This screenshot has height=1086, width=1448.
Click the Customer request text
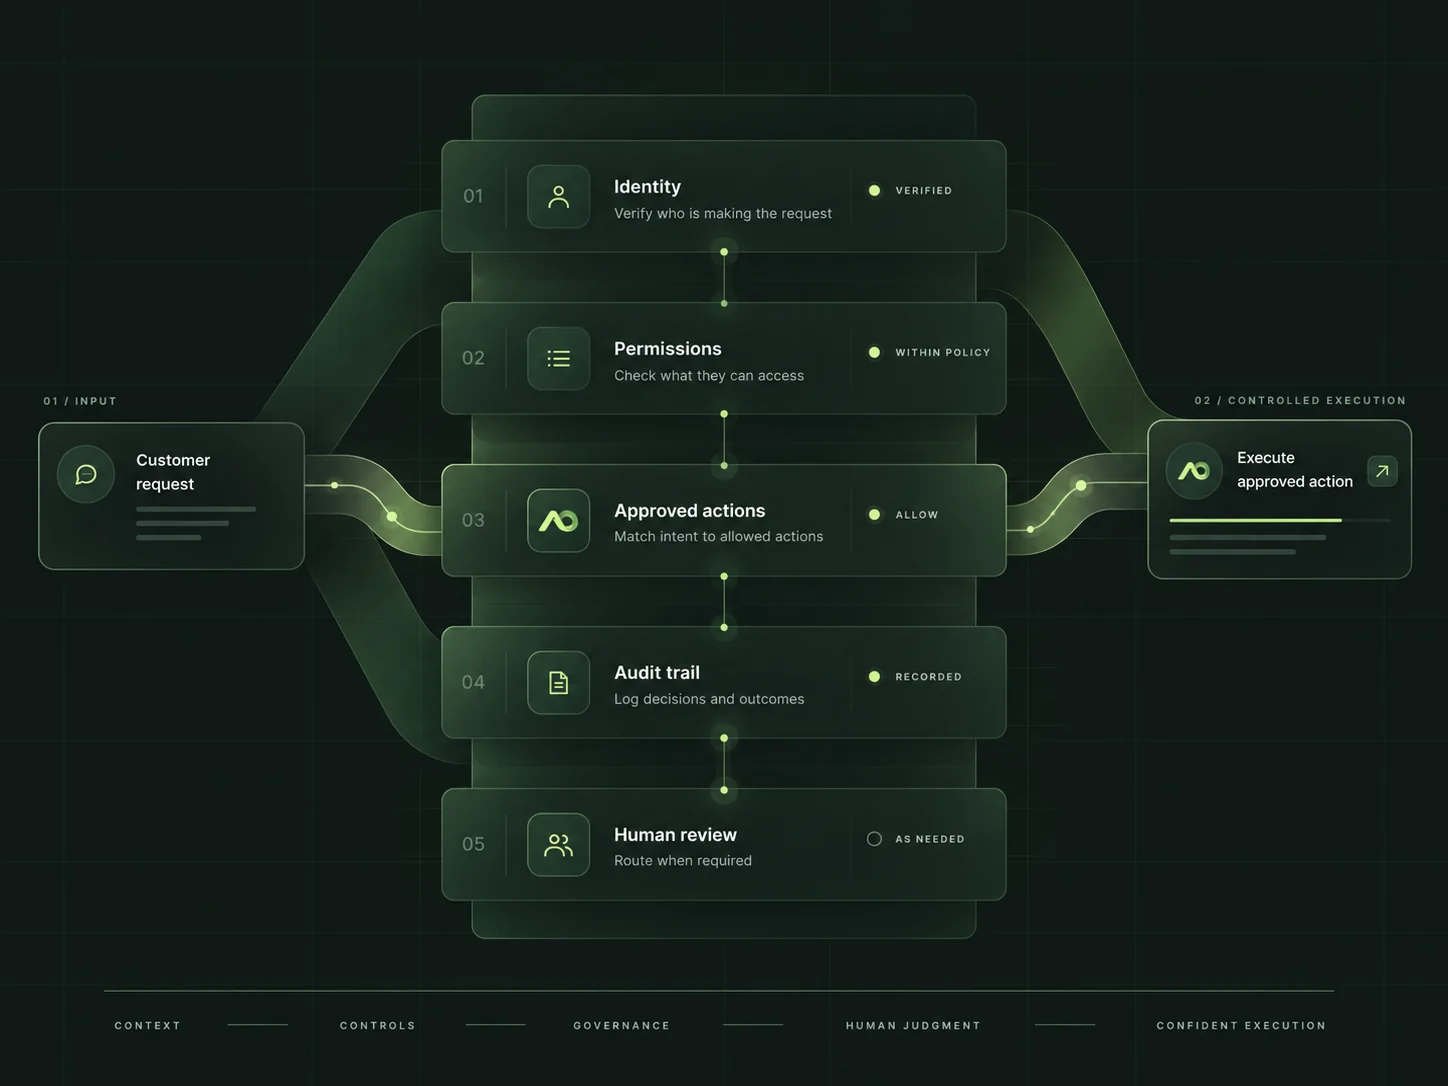click(x=173, y=472)
